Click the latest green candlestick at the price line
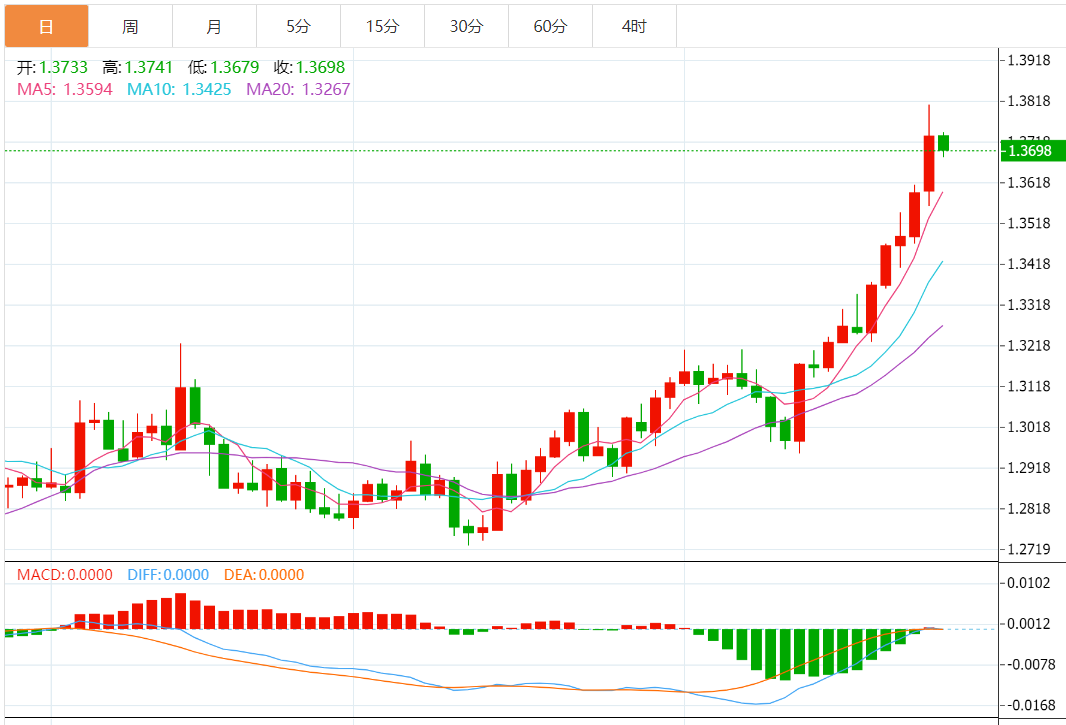 944,143
